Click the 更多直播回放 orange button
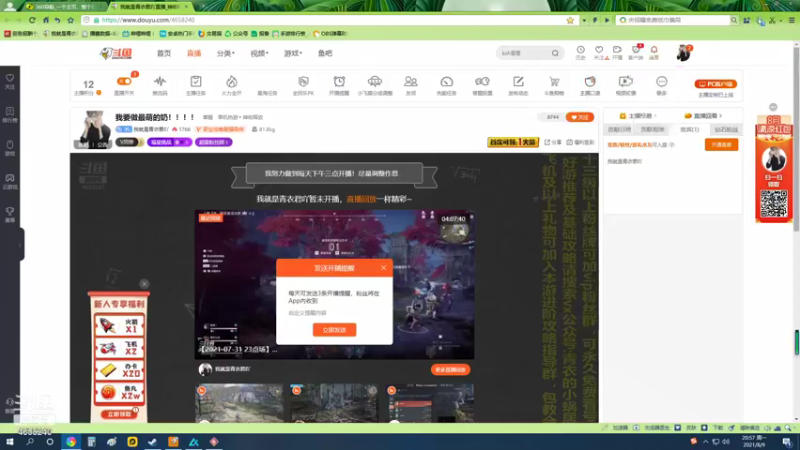This screenshot has height=450, width=800. tap(451, 369)
